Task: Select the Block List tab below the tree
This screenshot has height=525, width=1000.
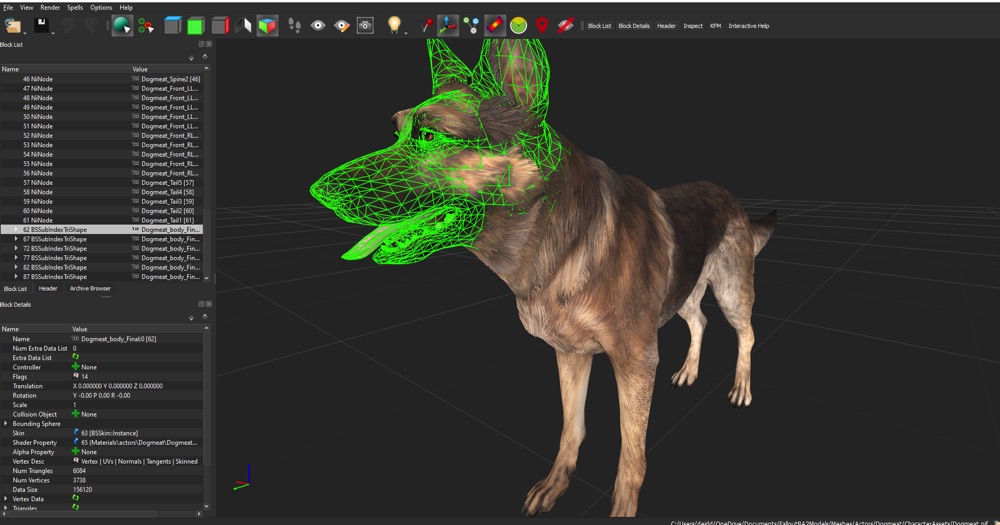Action: (15, 288)
